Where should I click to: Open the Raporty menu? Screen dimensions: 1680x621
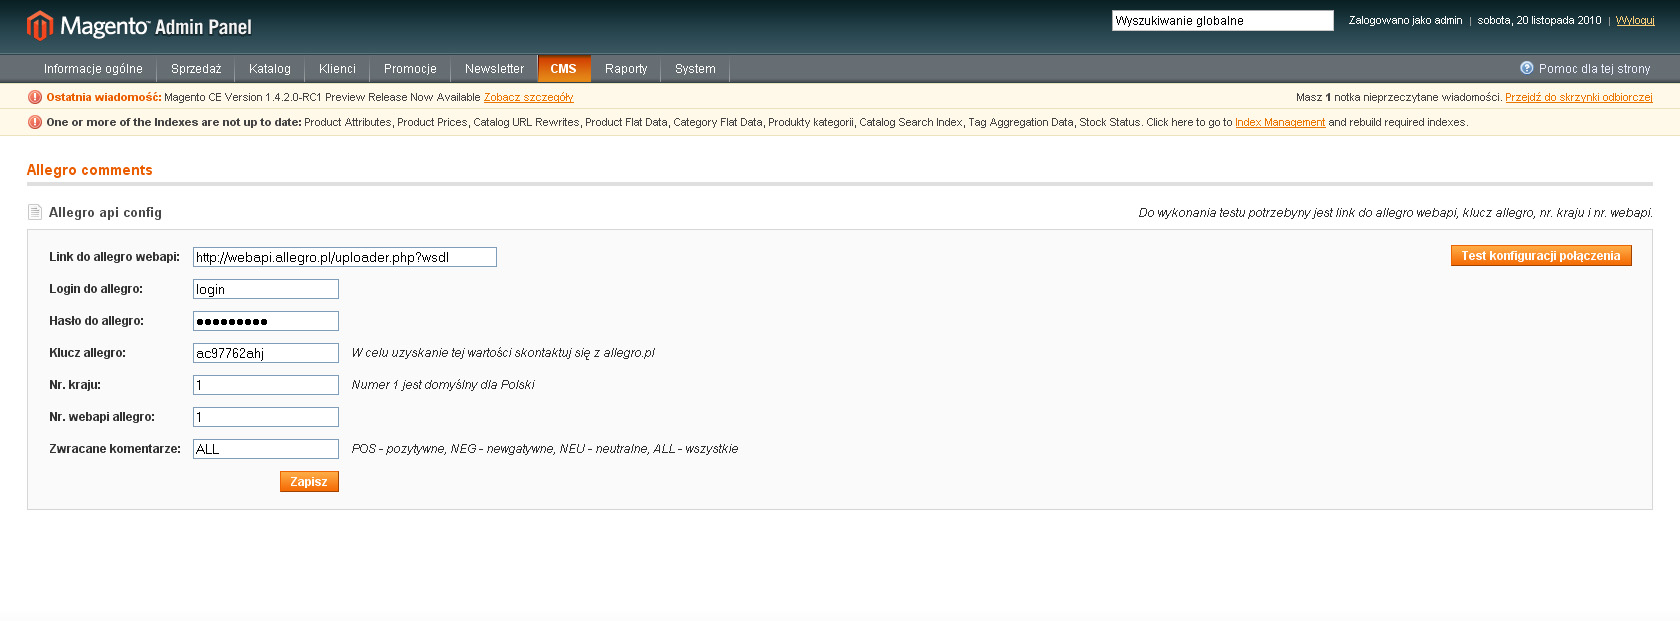click(626, 69)
